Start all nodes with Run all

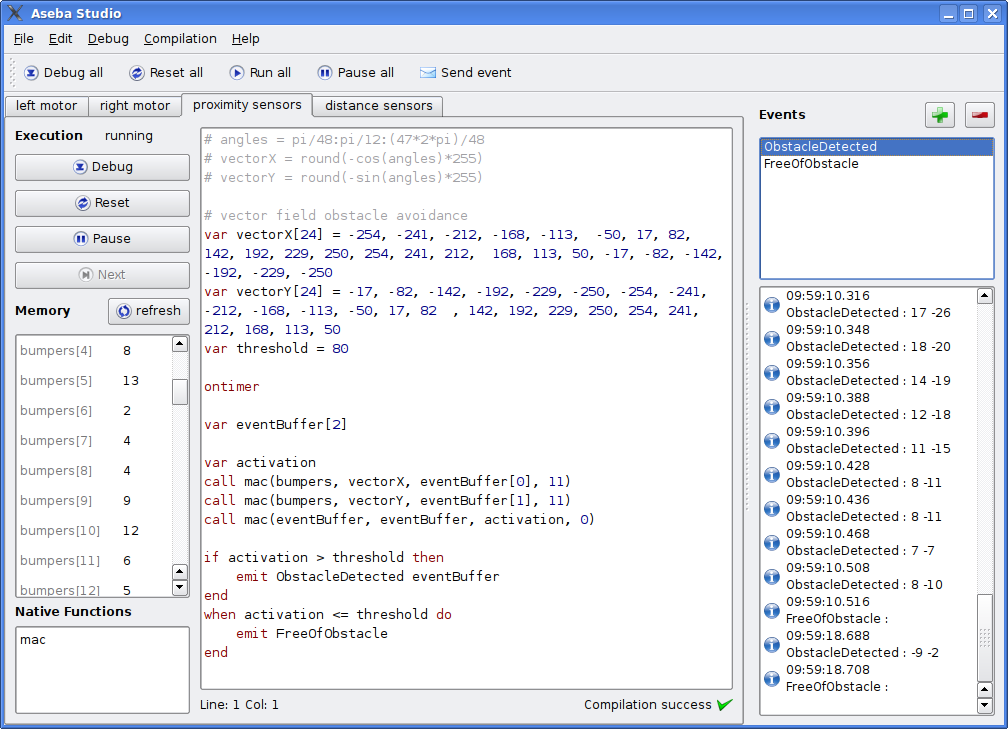[x=260, y=73]
